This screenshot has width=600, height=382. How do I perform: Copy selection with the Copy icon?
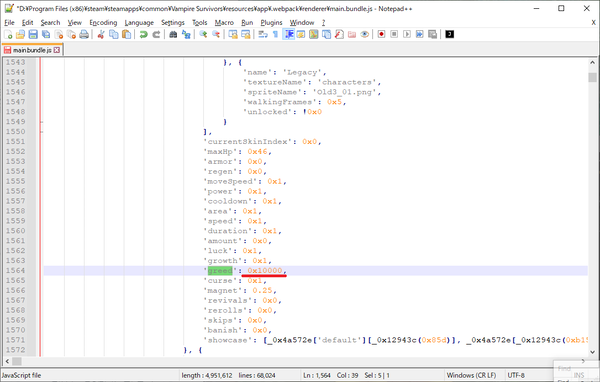coord(114,35)
